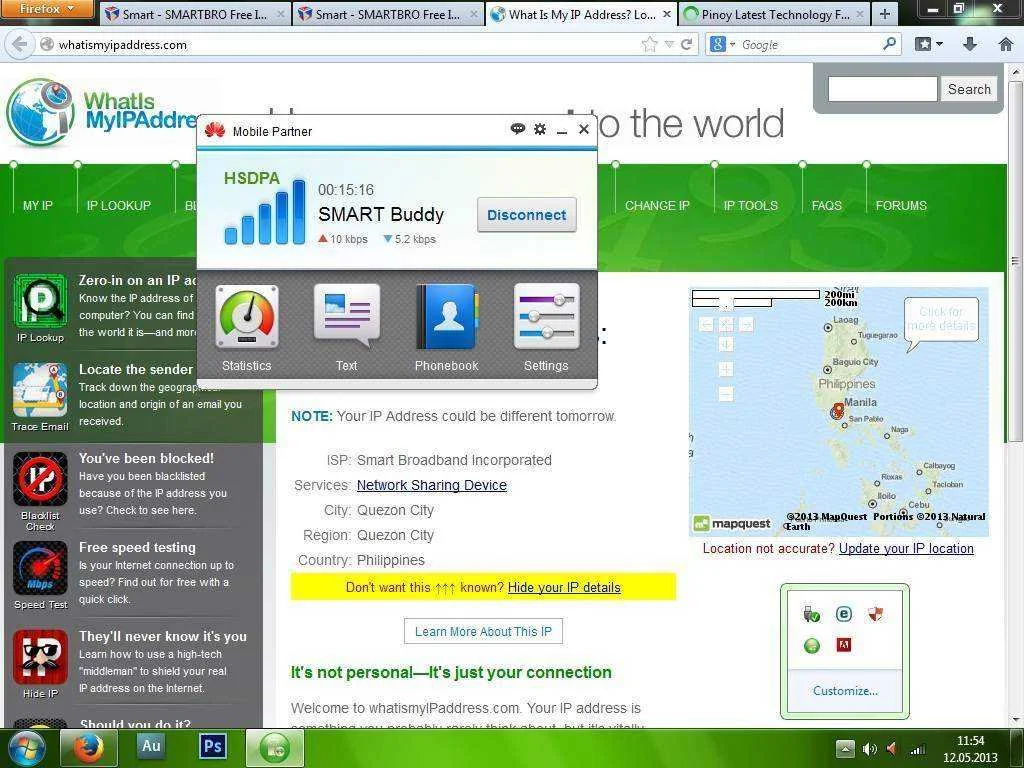Open Adobe Audition from the taskbar
This screenshot has height=768, width=1024.
(x=151, y=746)
